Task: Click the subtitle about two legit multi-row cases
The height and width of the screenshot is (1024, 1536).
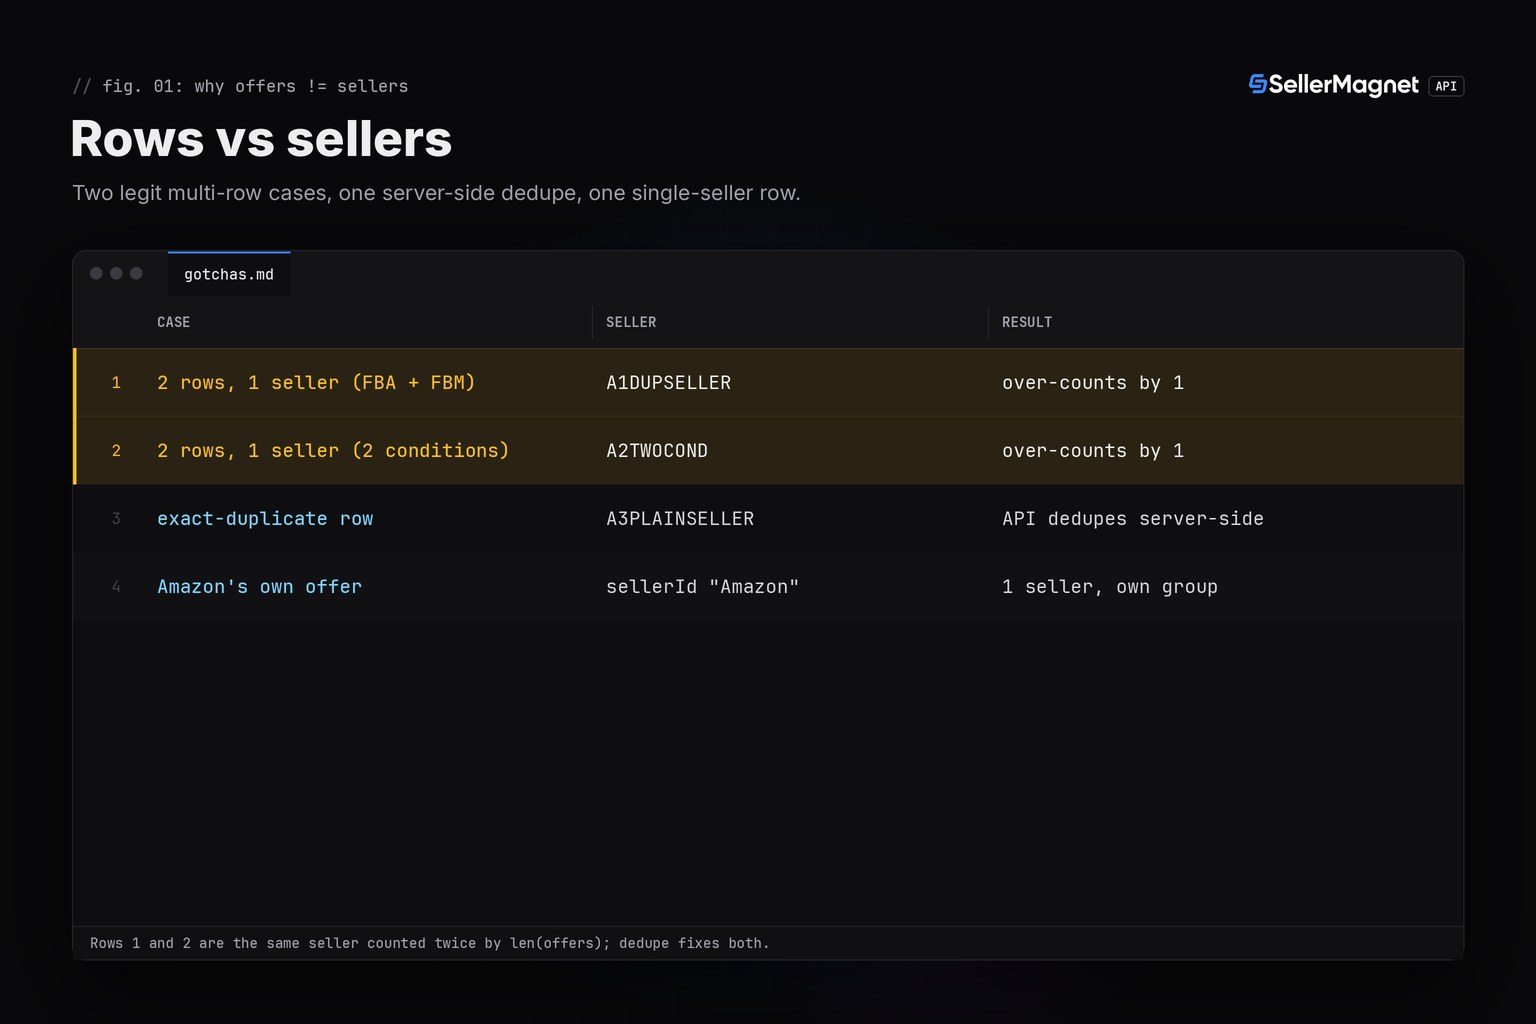Action: click(x=436, y=193)
